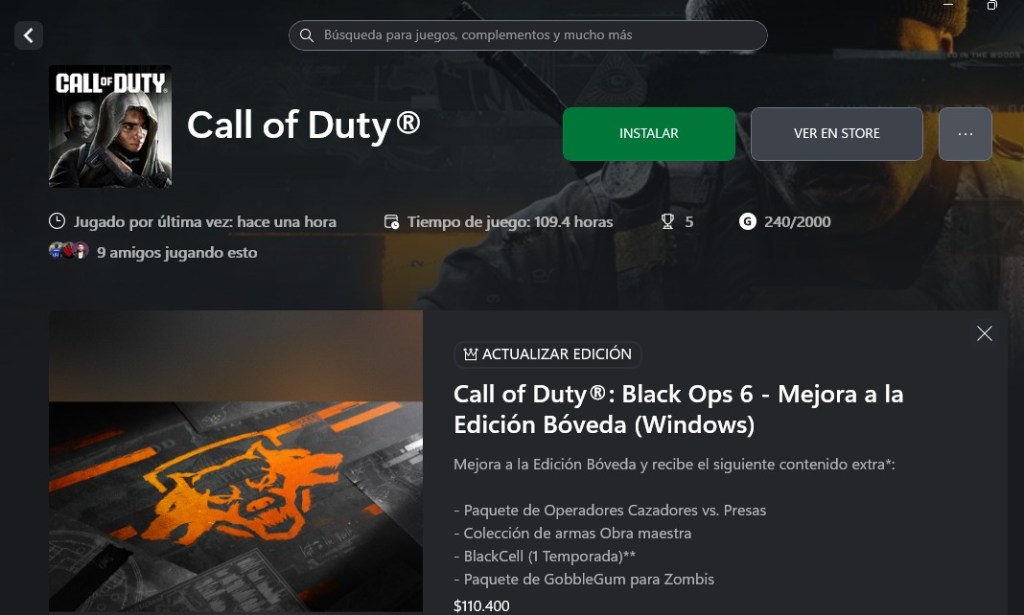Click the Gamerscore G icon

[747, 222]
